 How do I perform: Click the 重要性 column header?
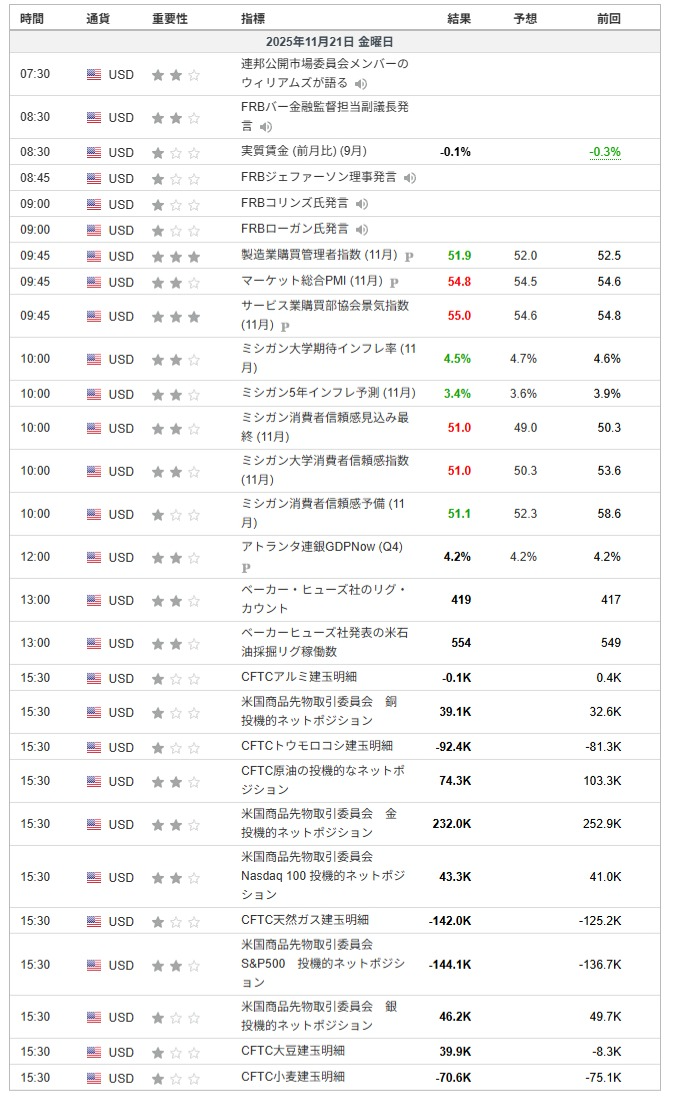(170, 18)
